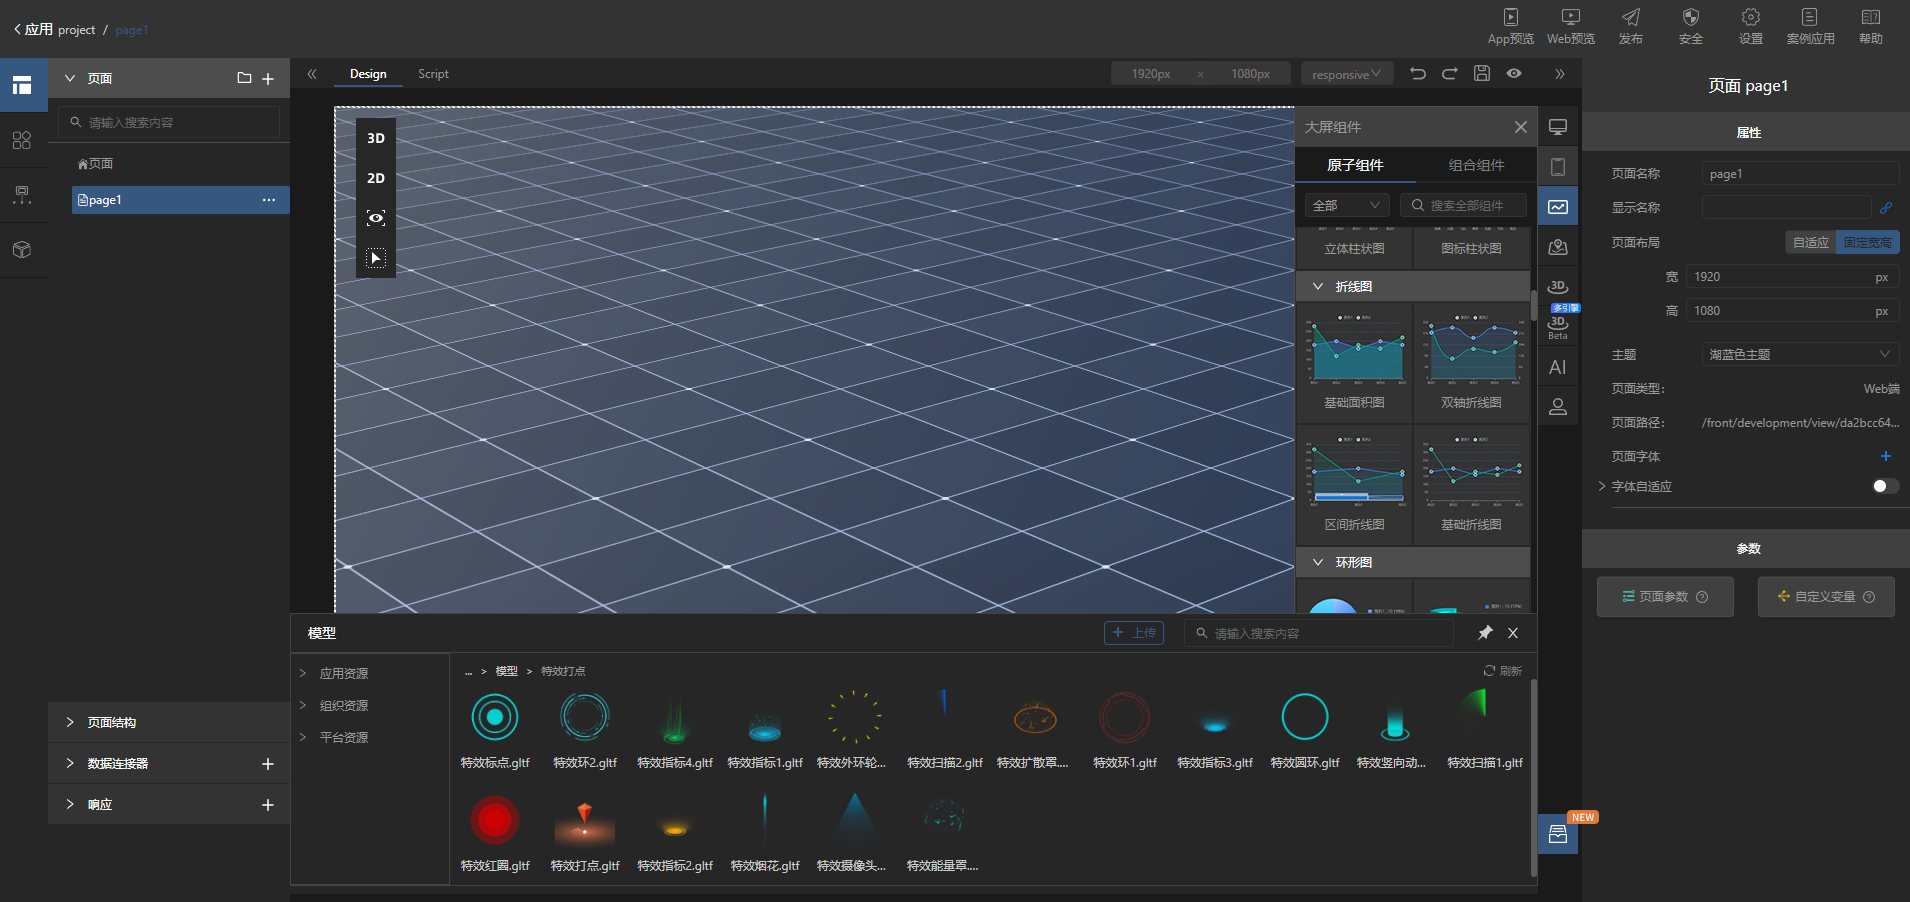Collapse right panel with double chevron
This screenshot has width=1910, height=902.
1560,74
